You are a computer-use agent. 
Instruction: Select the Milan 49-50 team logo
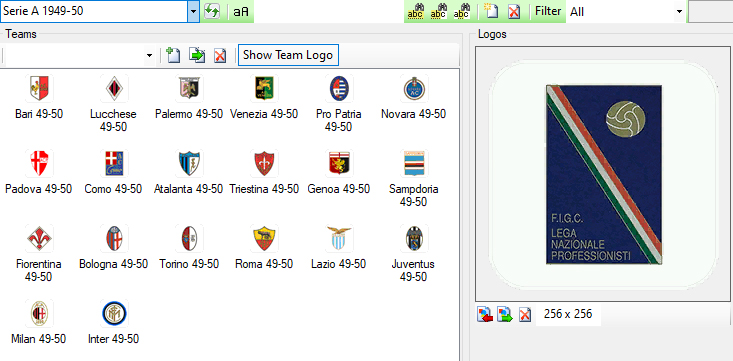[x=39, y=313]
